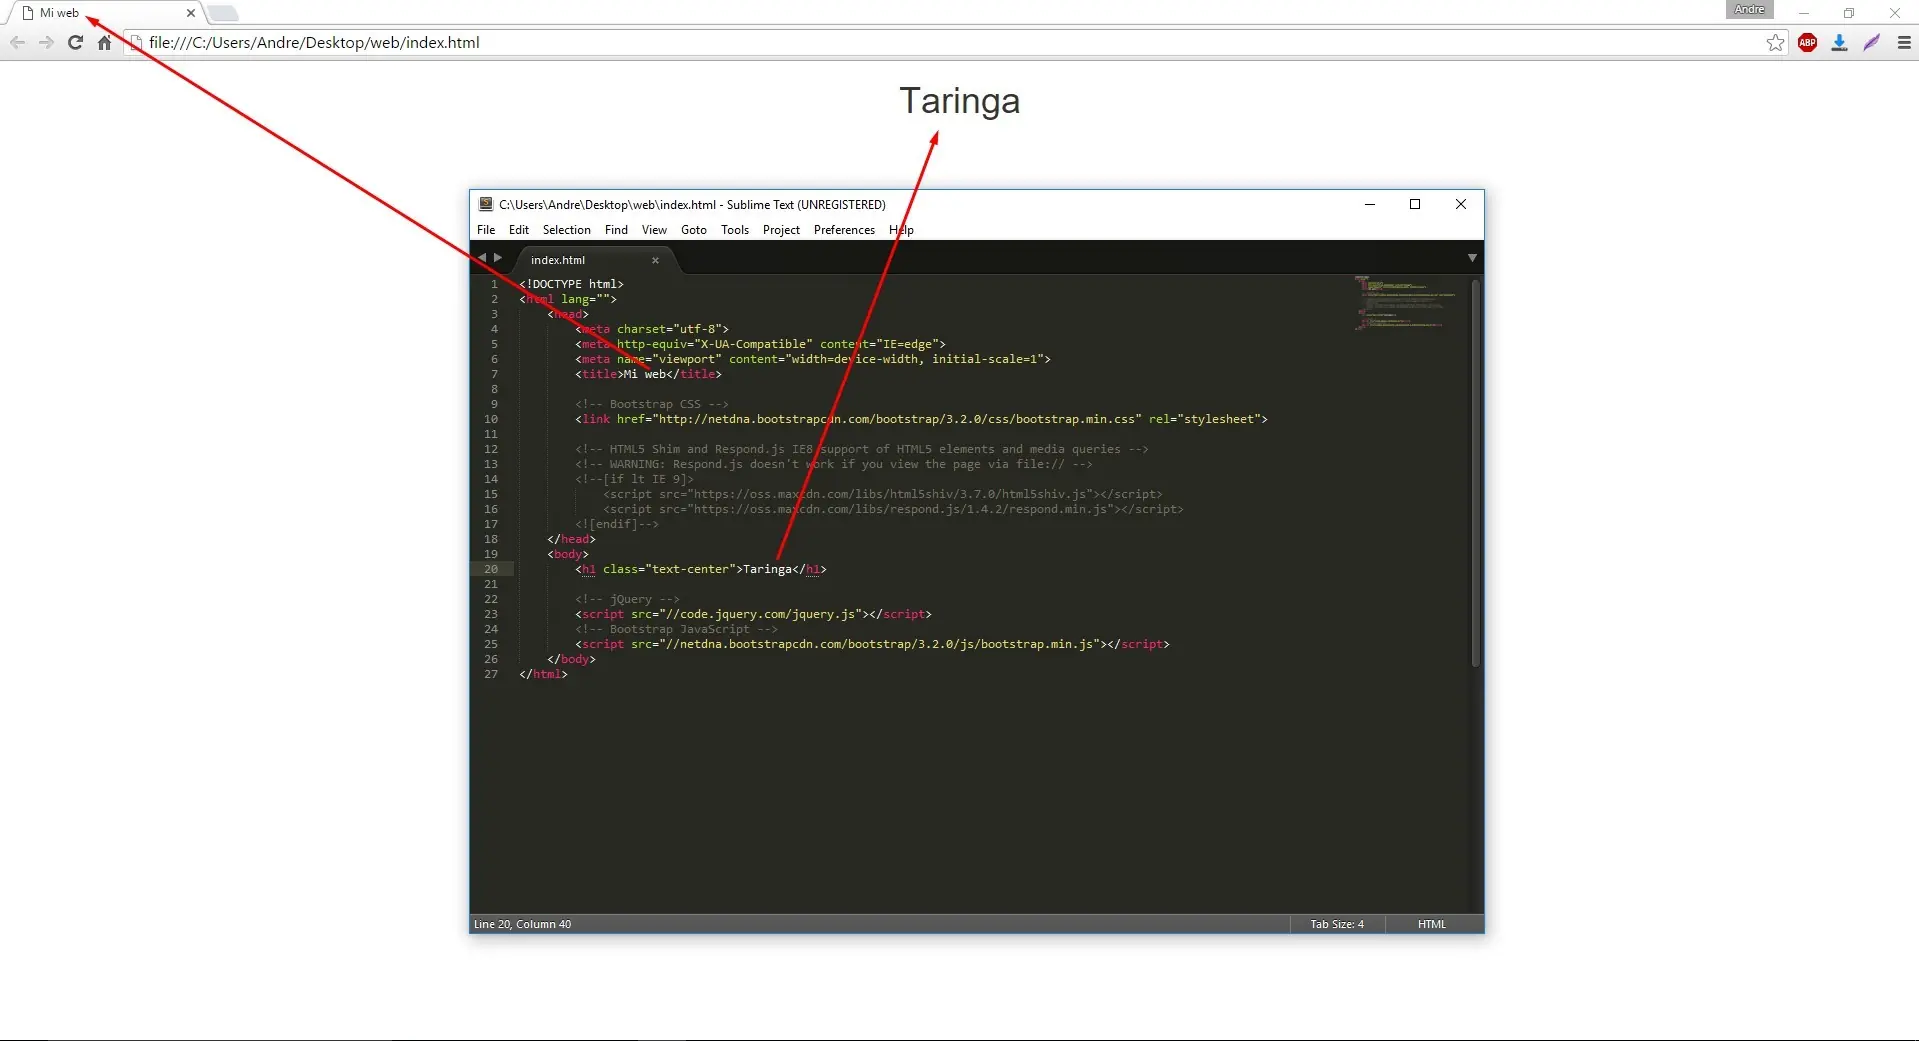Open the Preferences menu
Viewport: 1919px width, 1041px height.
click(x=844, y=230)
